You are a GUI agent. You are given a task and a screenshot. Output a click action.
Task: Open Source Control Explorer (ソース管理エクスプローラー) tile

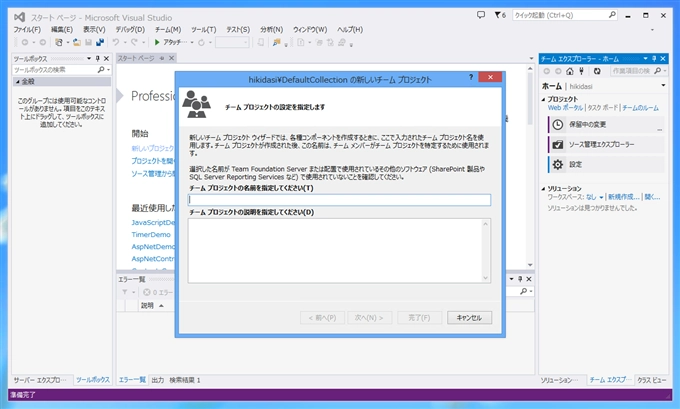(606, 144)
